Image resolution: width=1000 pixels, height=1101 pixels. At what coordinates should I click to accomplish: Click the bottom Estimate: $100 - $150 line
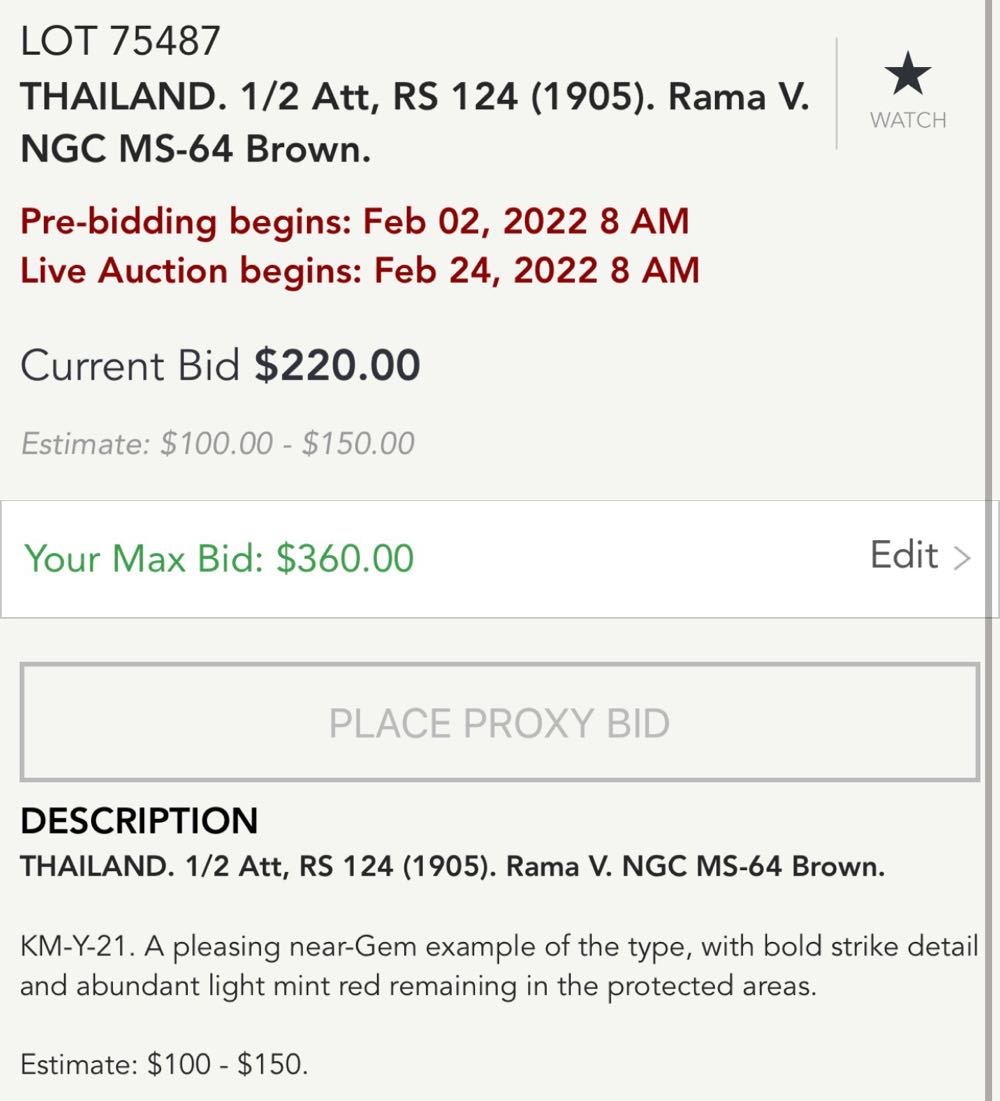coord(164,1064)
